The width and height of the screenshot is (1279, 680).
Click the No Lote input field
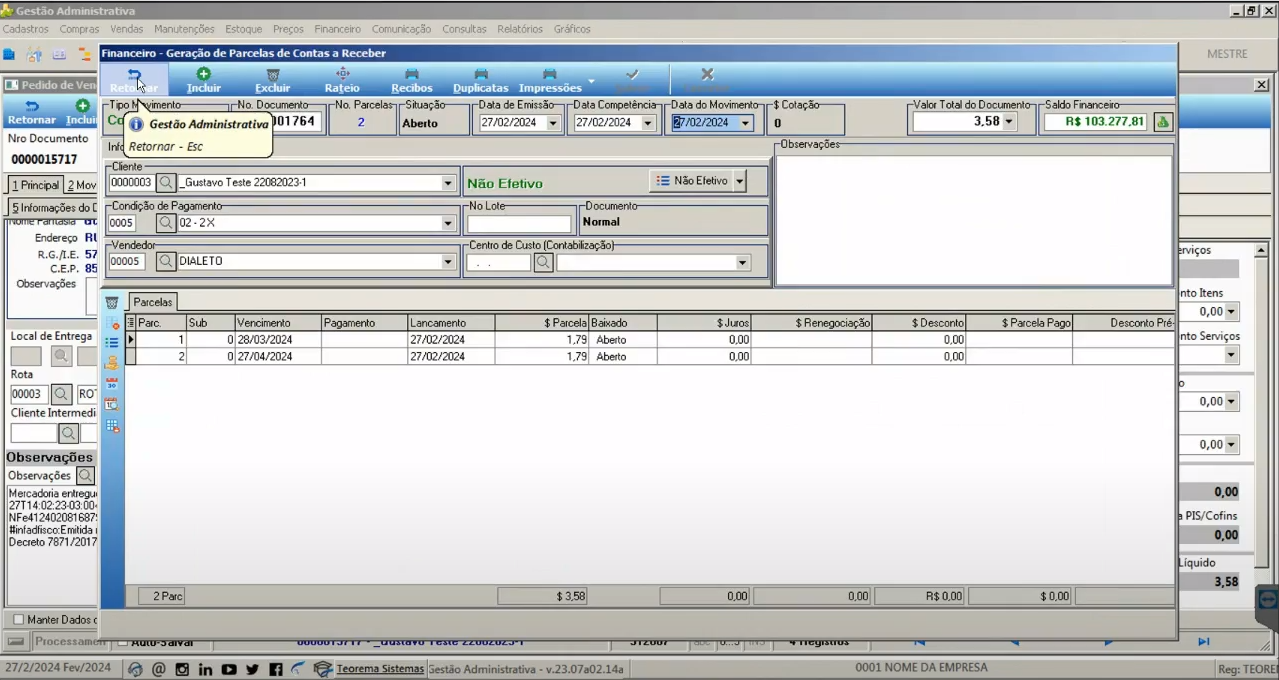coord(519,223)
